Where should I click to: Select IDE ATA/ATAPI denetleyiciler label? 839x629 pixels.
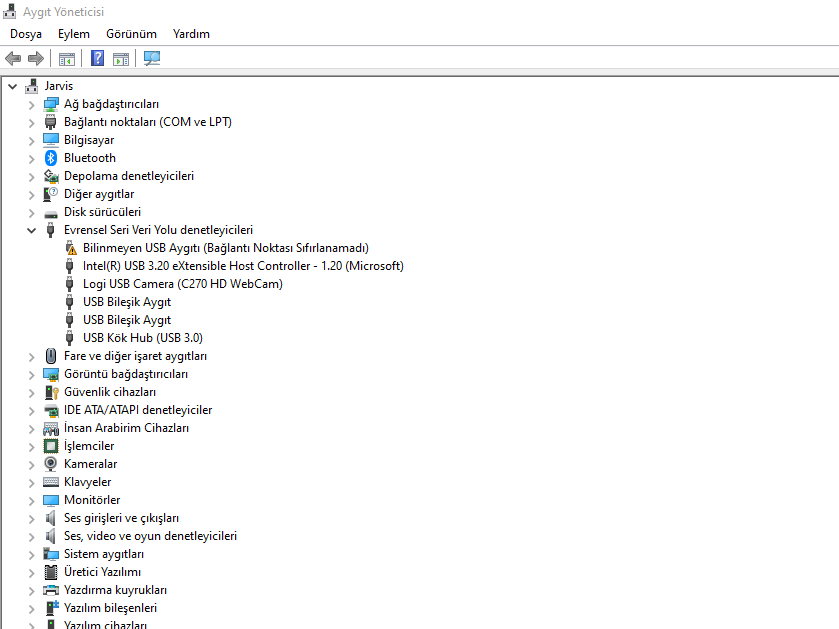[138, 410]
